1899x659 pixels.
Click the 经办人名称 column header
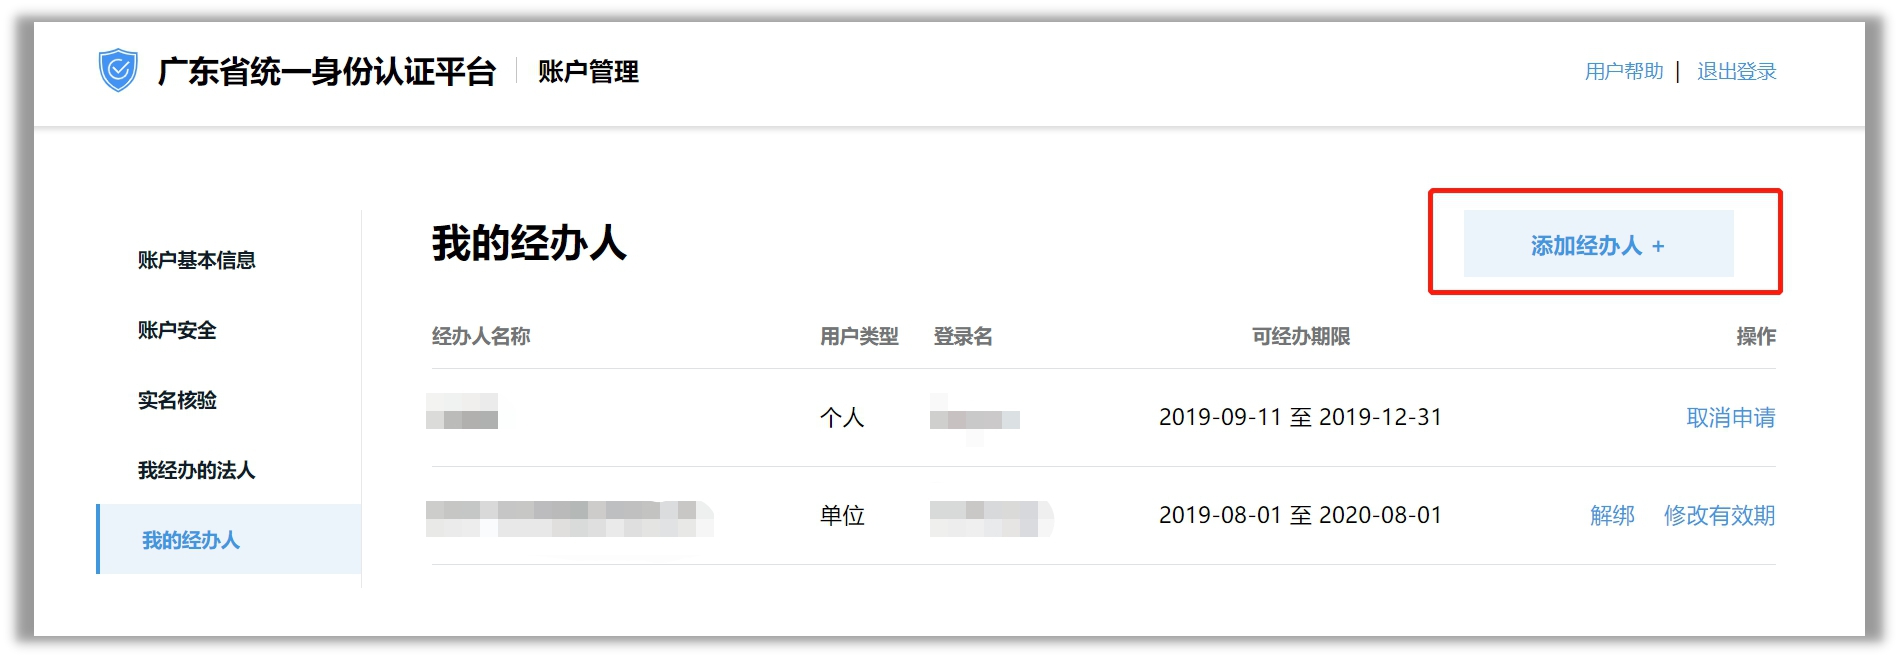click(x=481, y=337)
